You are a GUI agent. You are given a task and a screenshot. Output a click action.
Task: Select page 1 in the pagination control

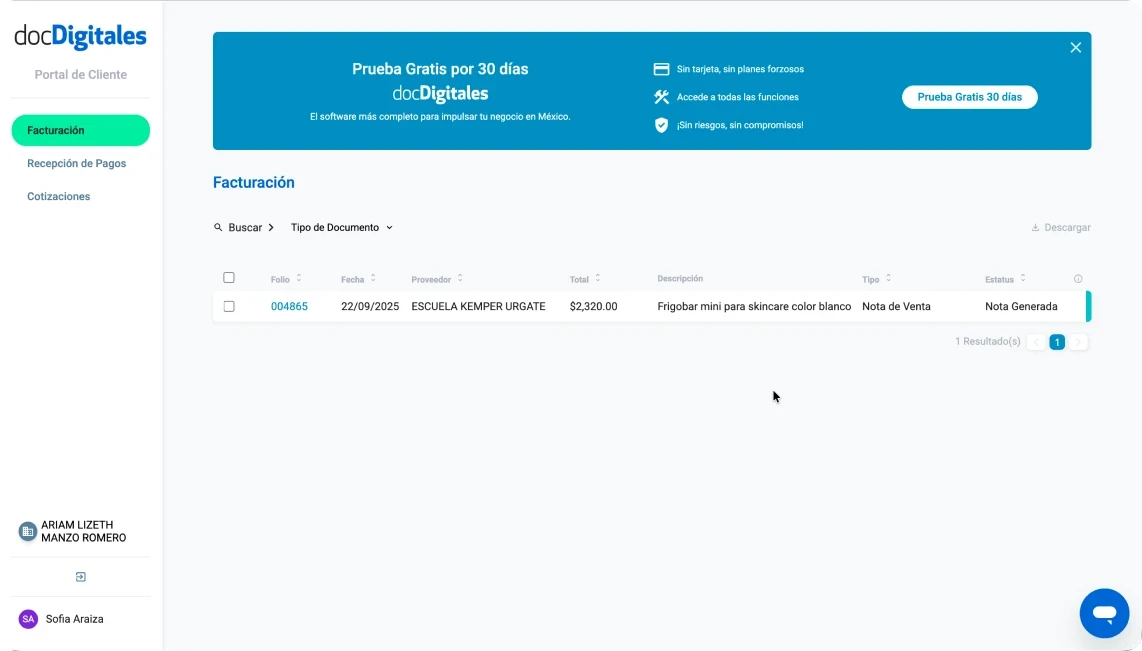(1057, 341)
